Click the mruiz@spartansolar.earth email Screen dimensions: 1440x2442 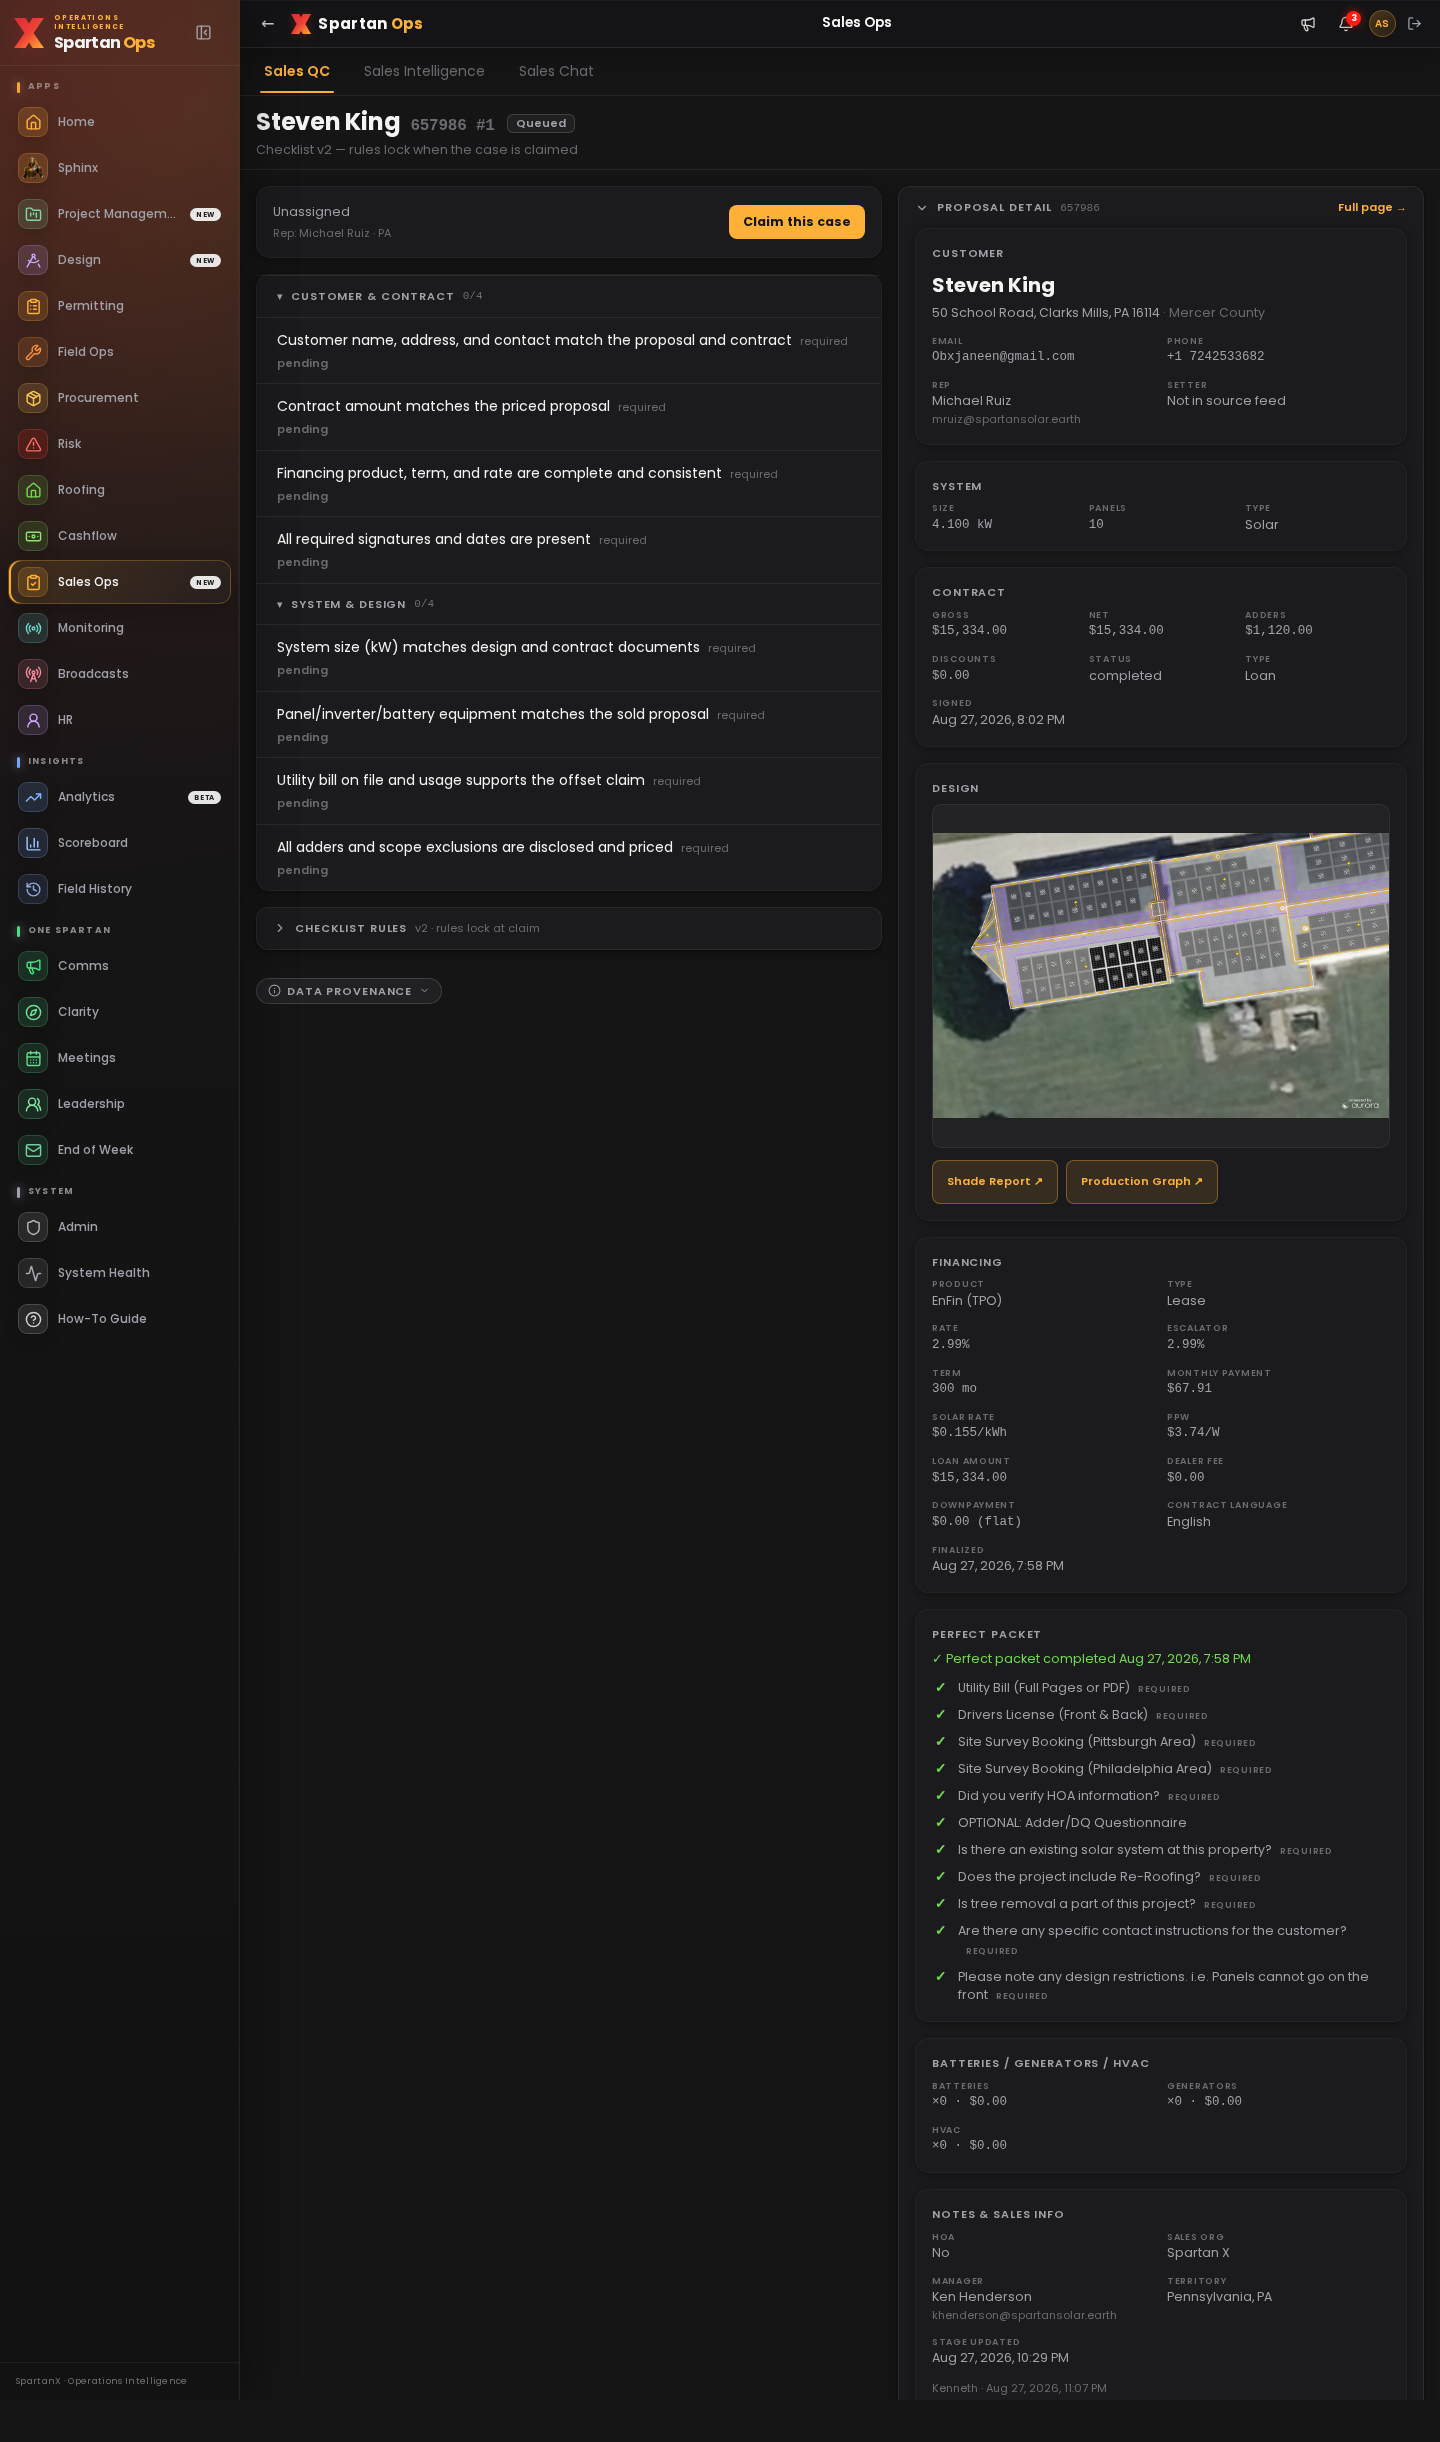click(x=1006, y=420)
